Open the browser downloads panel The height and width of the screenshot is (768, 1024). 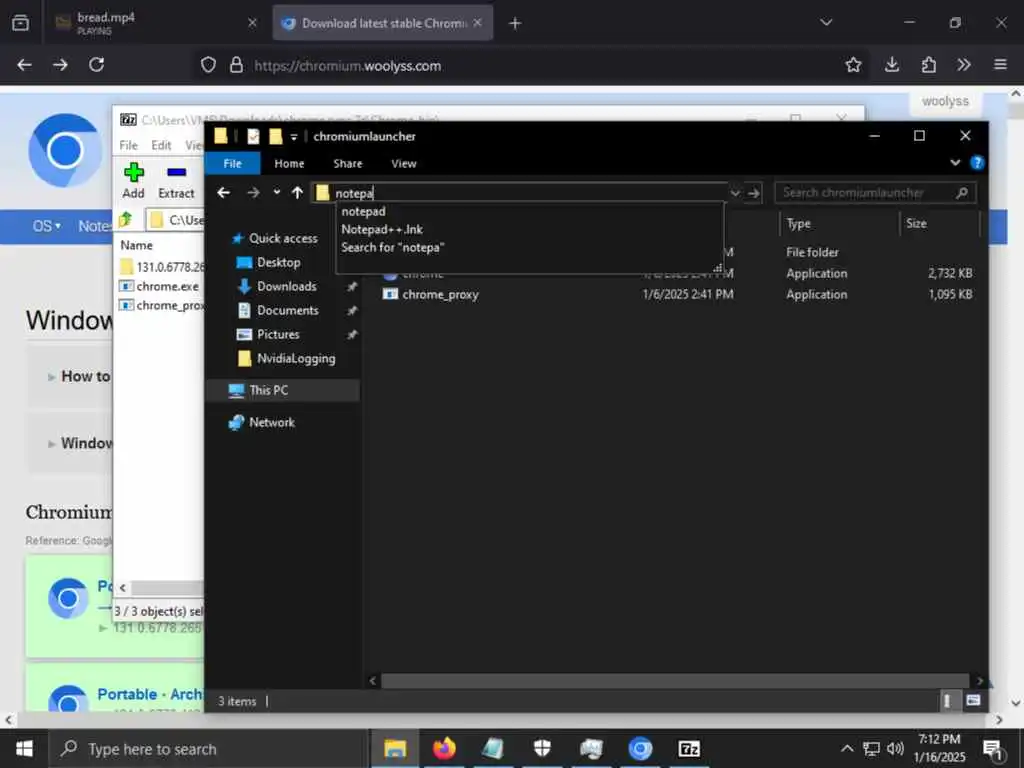tap(892, 65)
